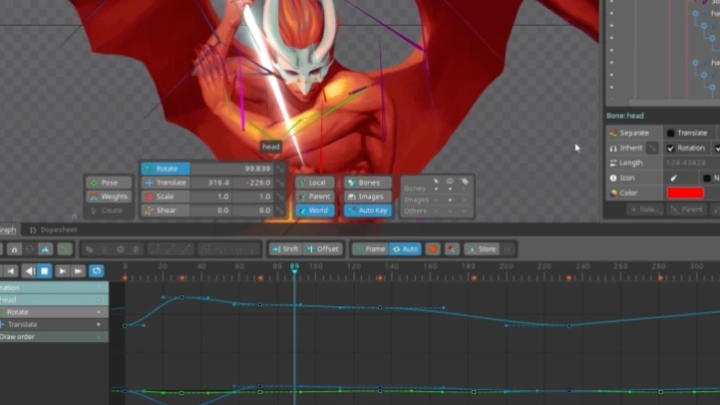Screen dimensions: 720x405
Task: Click the Parent button under bone properties
Action: tap(687, 209)
